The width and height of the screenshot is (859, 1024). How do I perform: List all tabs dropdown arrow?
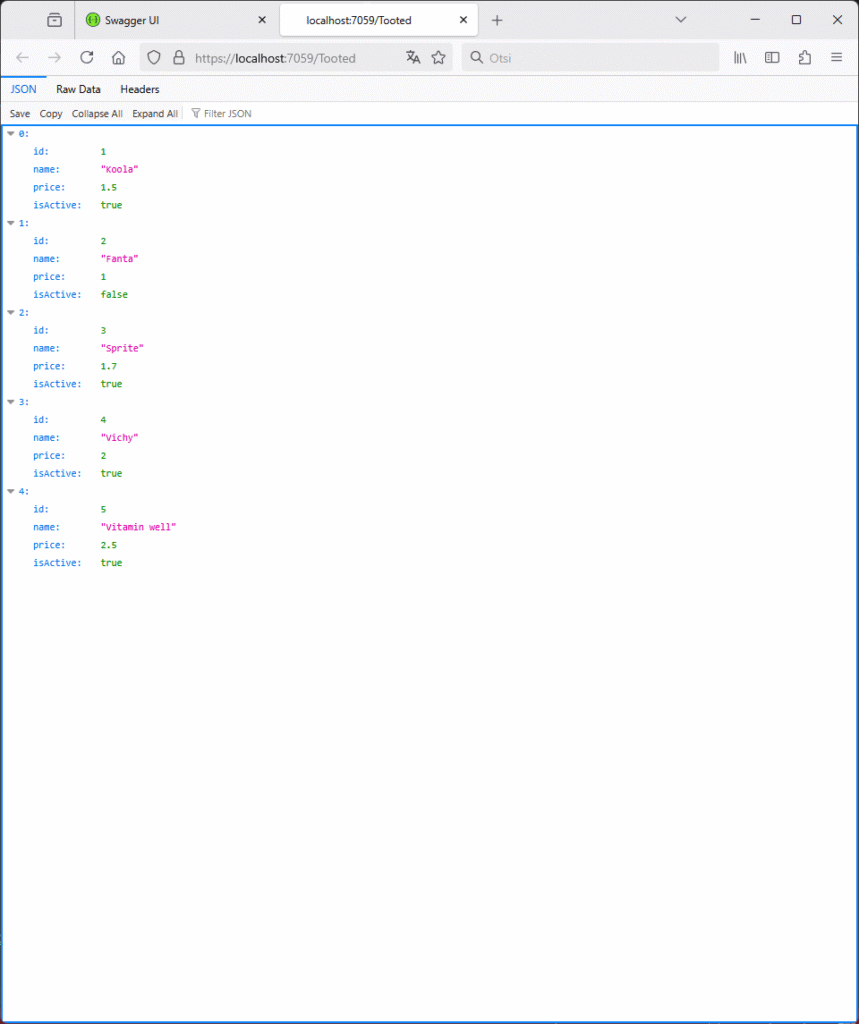680,20
